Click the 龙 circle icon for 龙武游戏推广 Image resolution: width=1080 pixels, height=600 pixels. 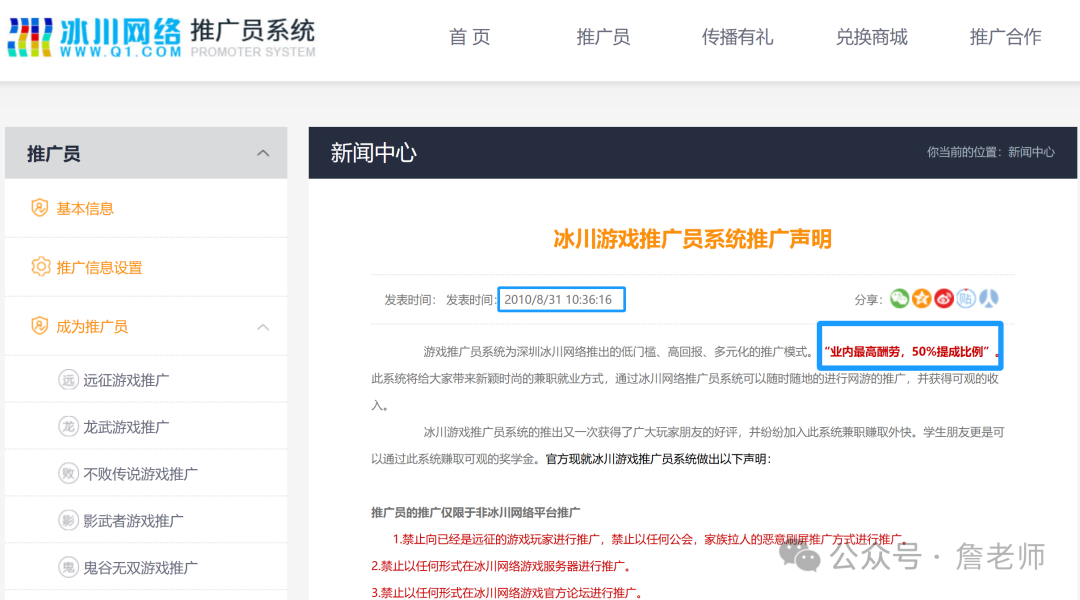(68, 426)
